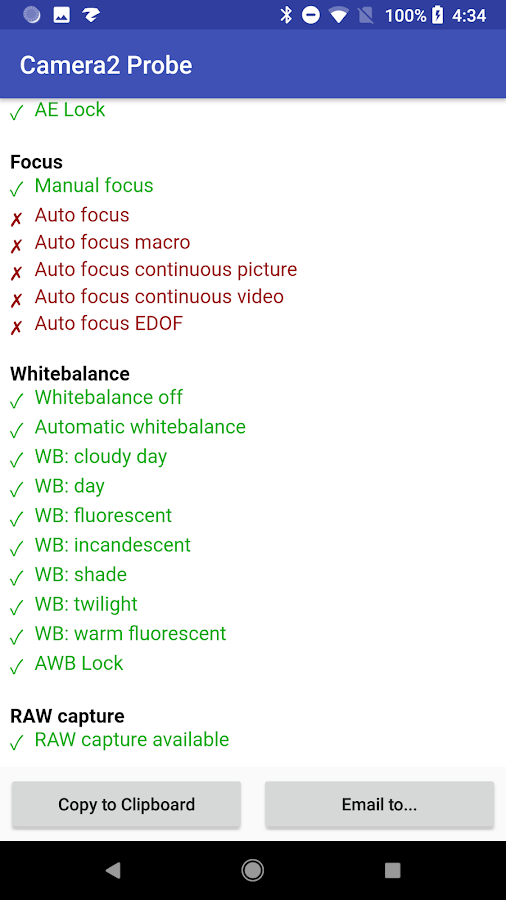Tap the image notification icon
The width and height of the screenshot is (506, 900).
[x=61, y=15]
